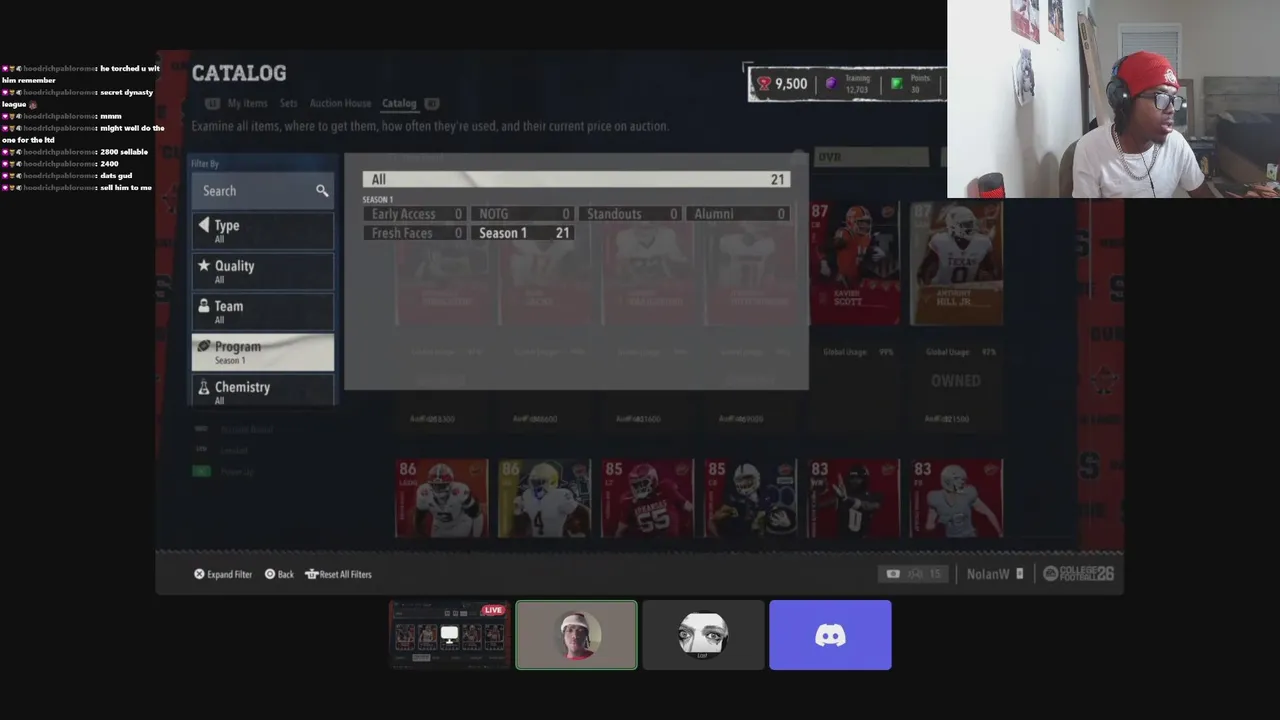Open the OVR sort dropdown
Viewport: 1280px width, 720px height.
coord(872,157)
